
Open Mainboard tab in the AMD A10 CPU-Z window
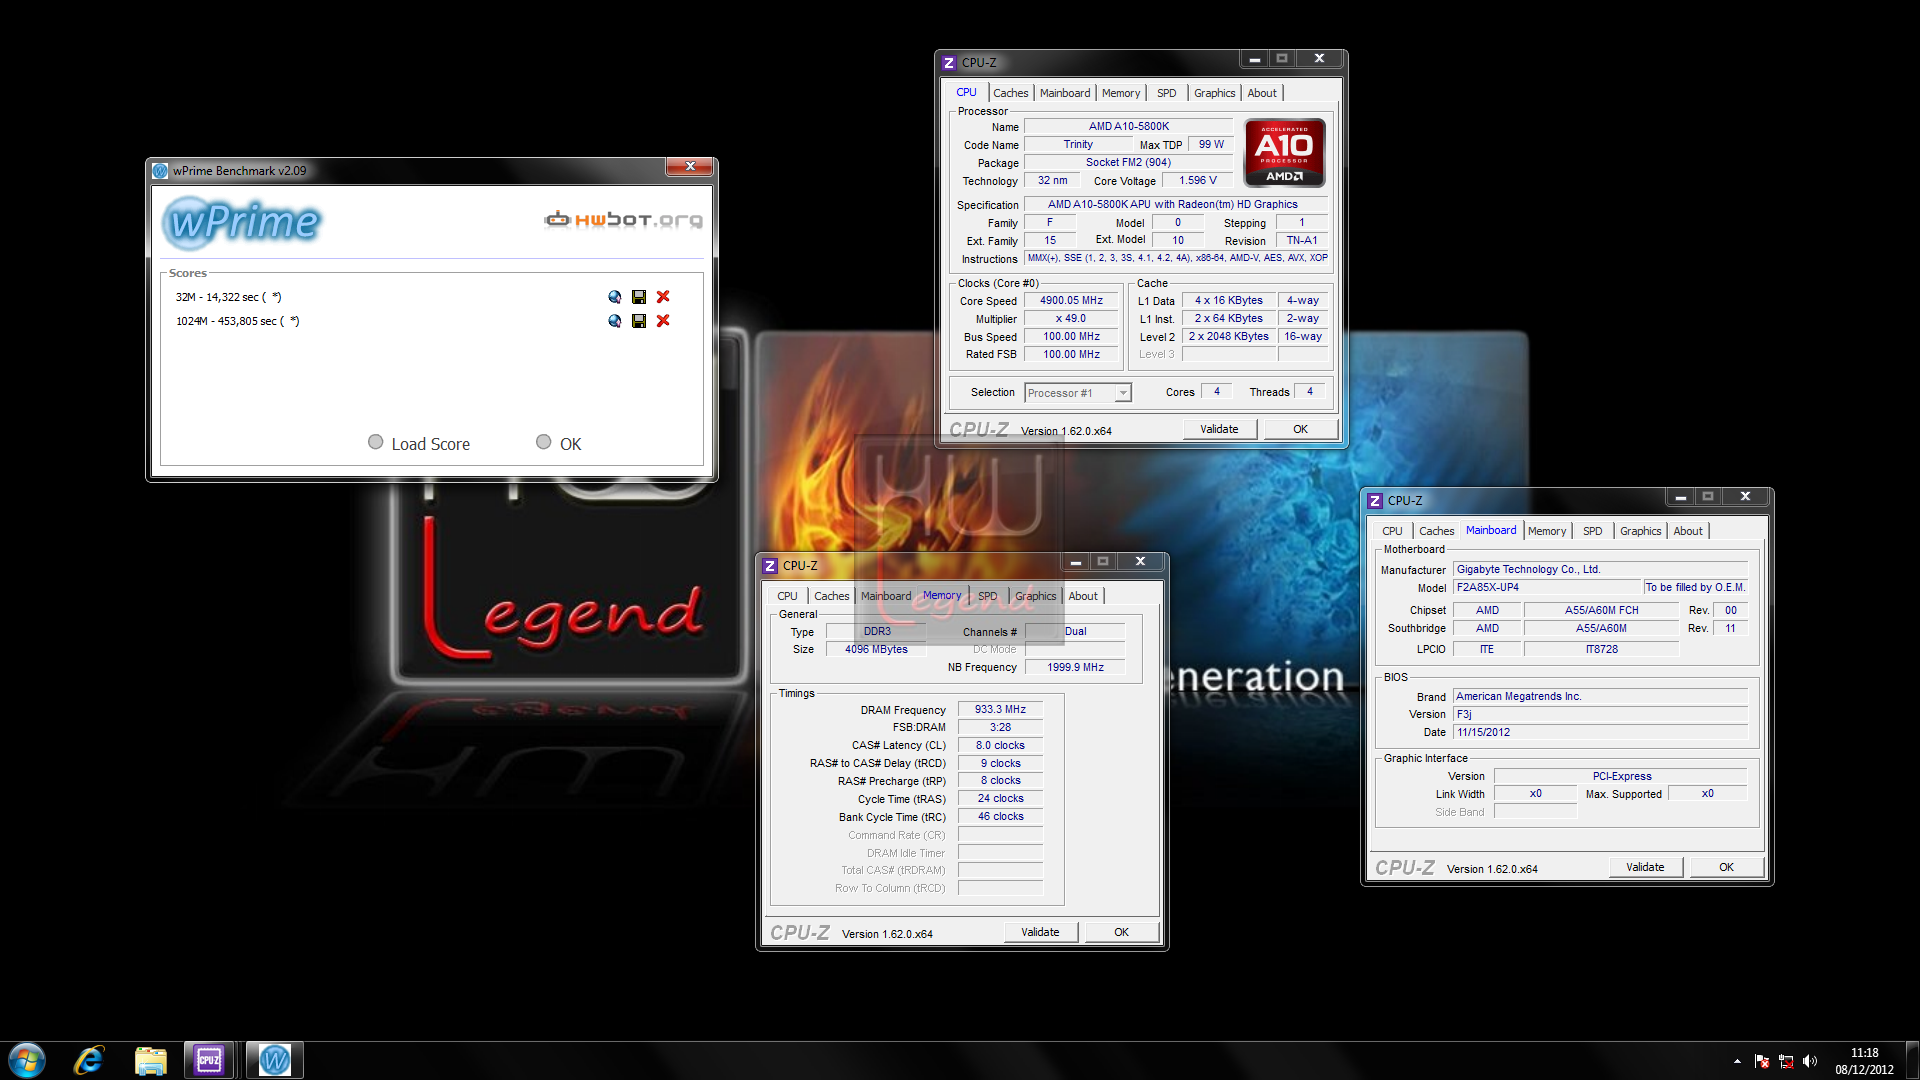click(x=1065, y=93)
